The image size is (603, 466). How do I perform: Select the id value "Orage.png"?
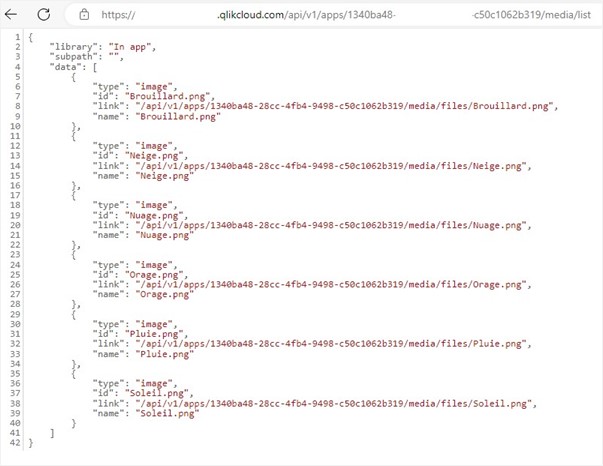[154, 275]
